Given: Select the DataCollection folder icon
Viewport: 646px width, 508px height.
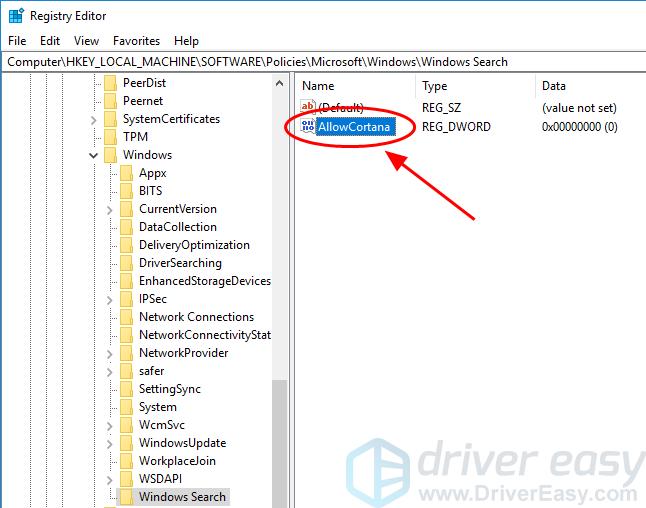Looking at the screenshot, I should pos(126,227).
